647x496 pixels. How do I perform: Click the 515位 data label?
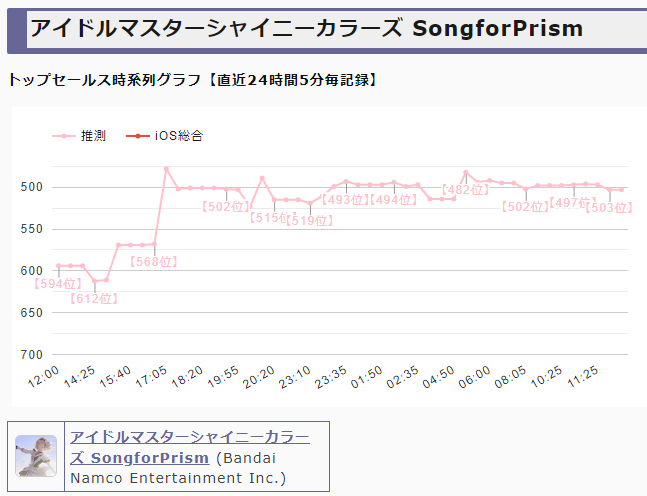(x=273, y=218)
